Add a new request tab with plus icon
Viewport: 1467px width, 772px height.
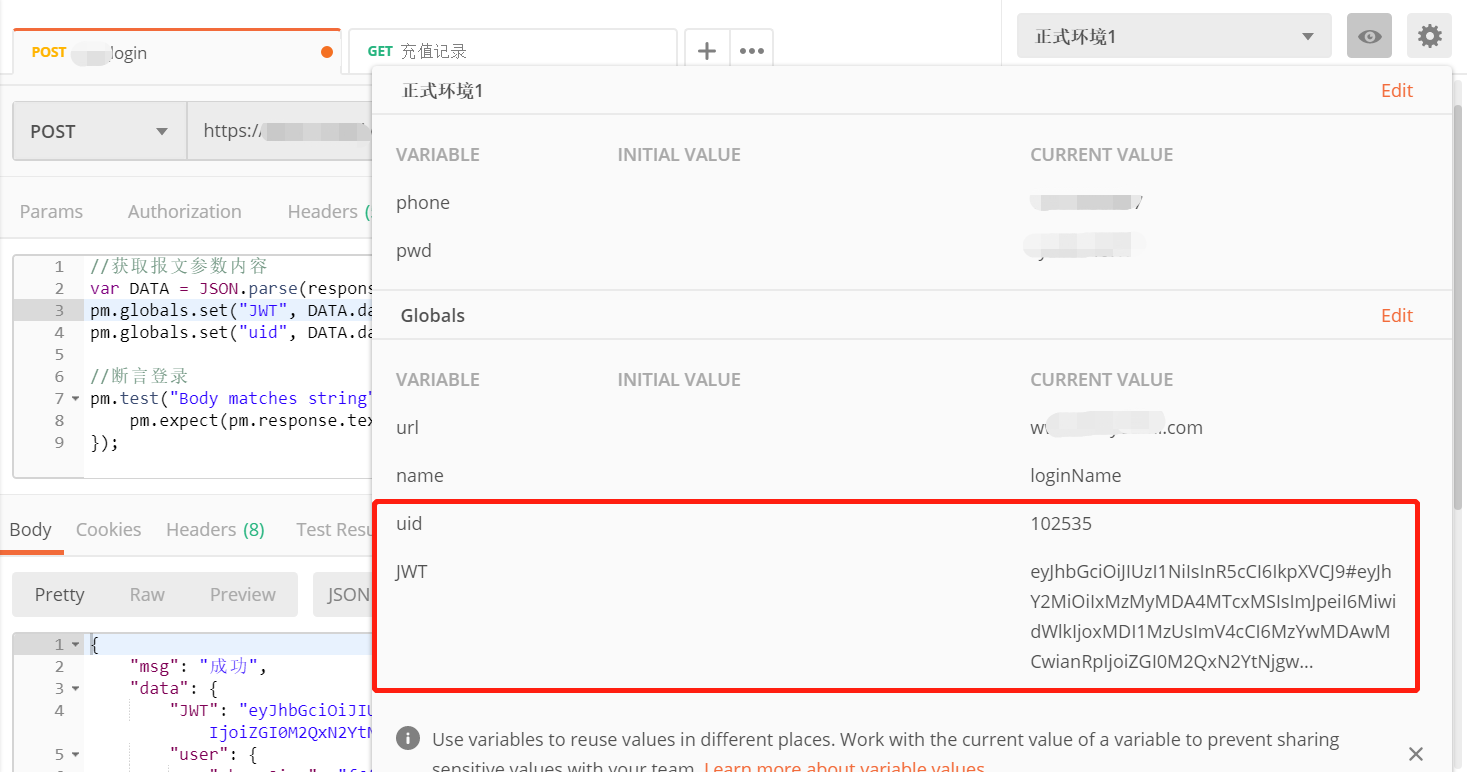tap(707, 51)
